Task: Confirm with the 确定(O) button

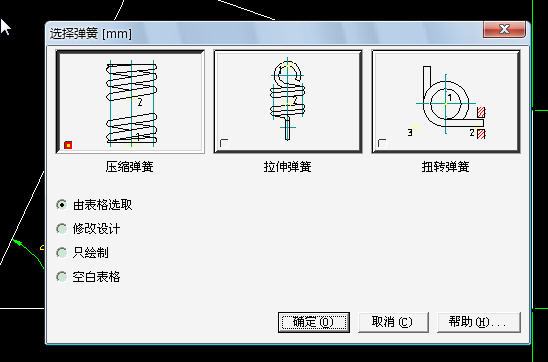Action: click(x=314, y=322)
